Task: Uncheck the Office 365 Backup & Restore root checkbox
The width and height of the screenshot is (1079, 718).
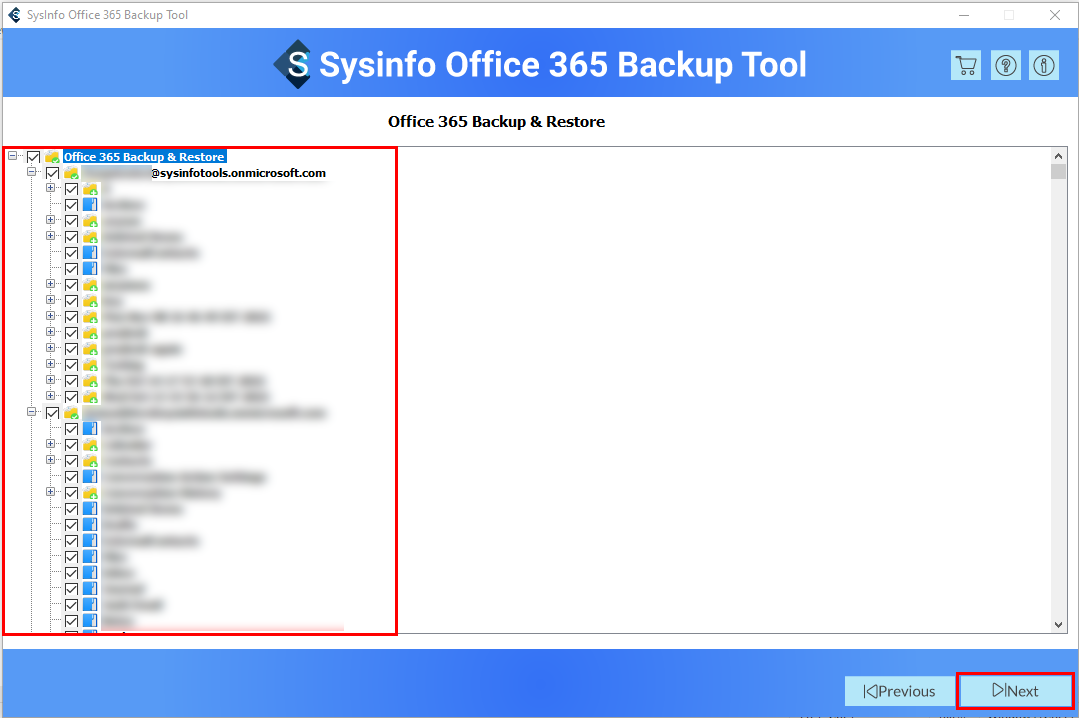Action: coord(34,157)
